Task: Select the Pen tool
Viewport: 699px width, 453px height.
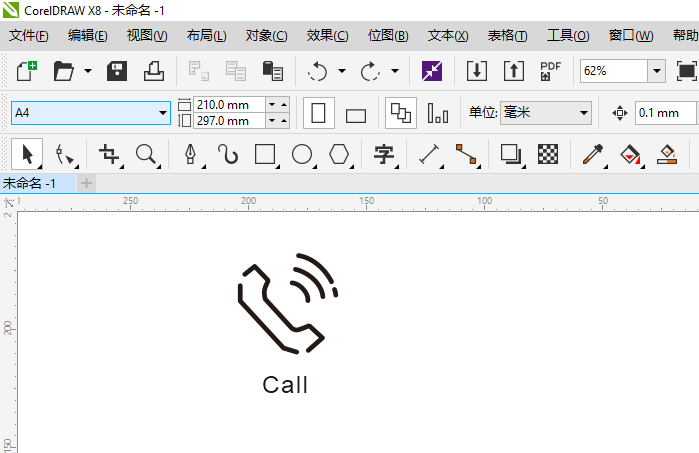Action: point(192,155)
